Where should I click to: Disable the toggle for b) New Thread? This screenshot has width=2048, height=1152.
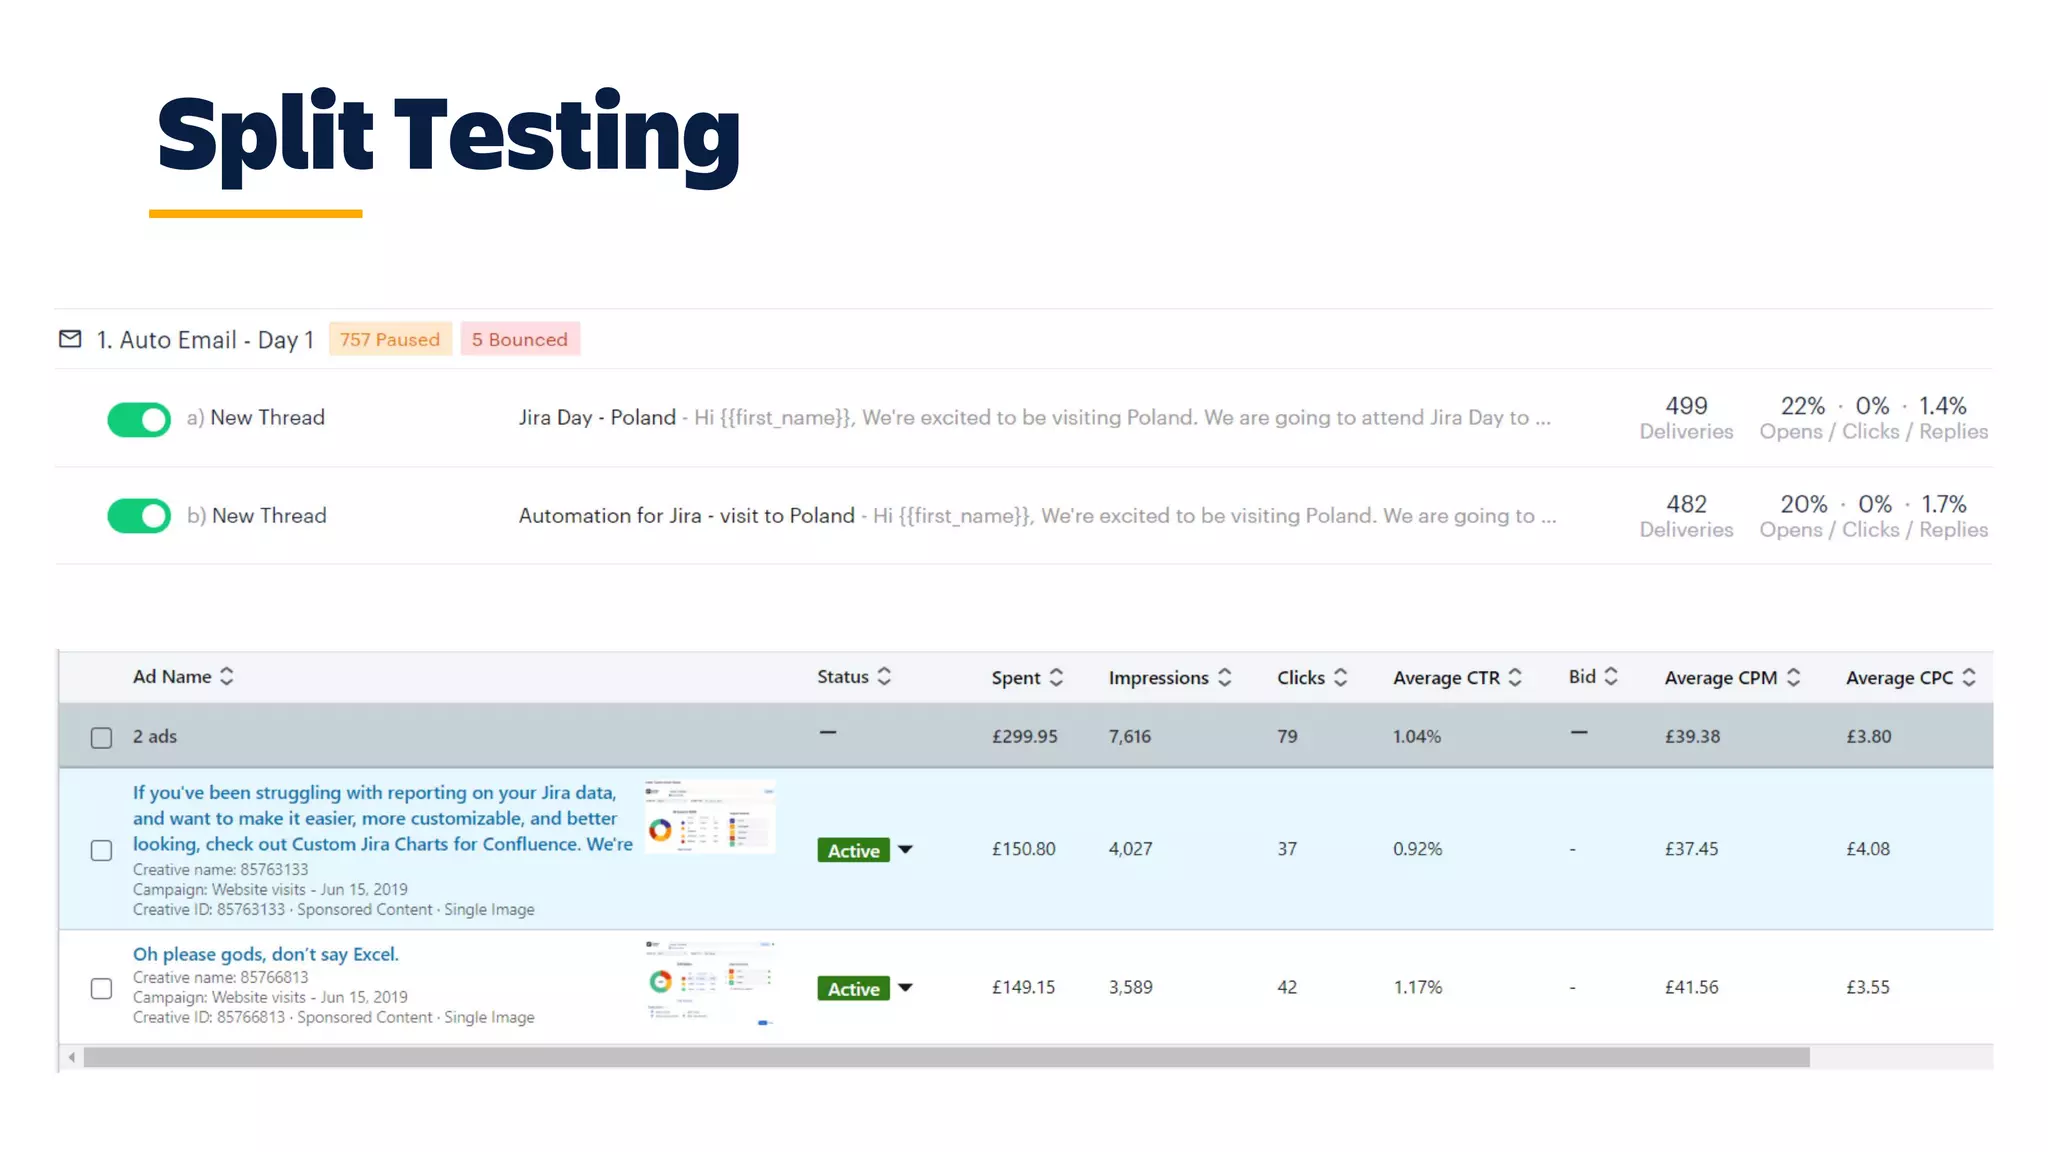pos(139,516)
